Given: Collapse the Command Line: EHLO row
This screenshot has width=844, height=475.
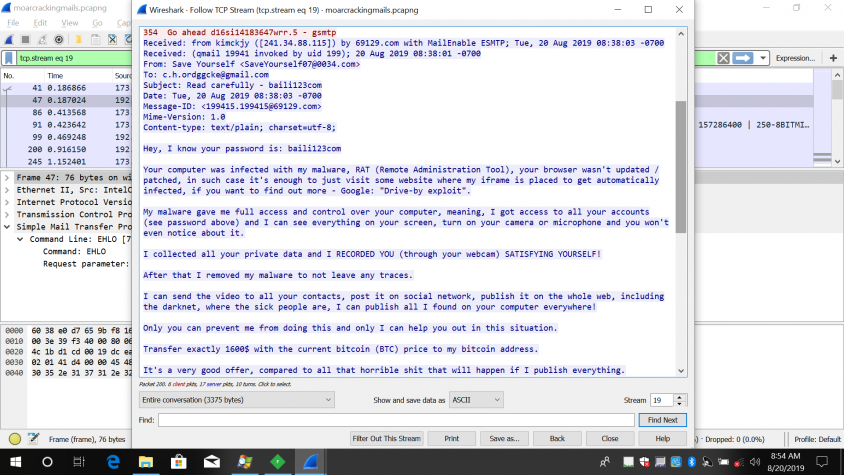Looking at the screenshot, I should point(20,239).
